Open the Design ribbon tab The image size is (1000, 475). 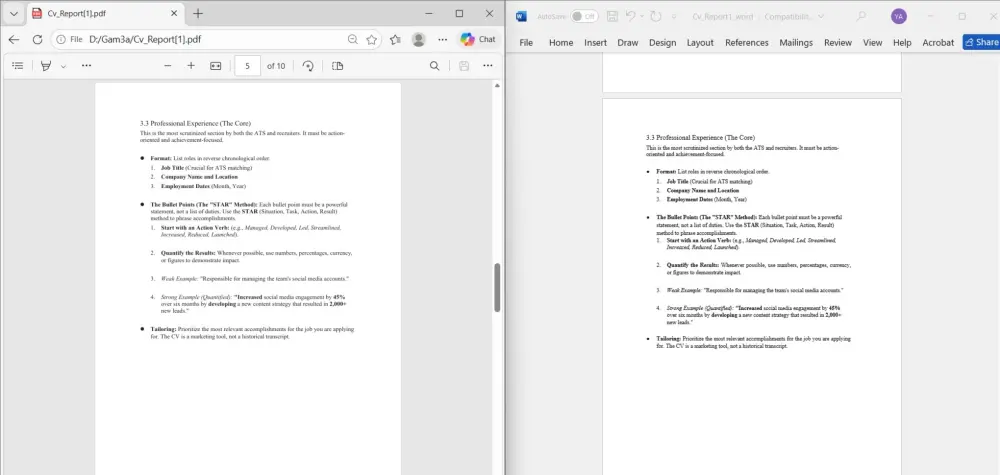[663, 43]
